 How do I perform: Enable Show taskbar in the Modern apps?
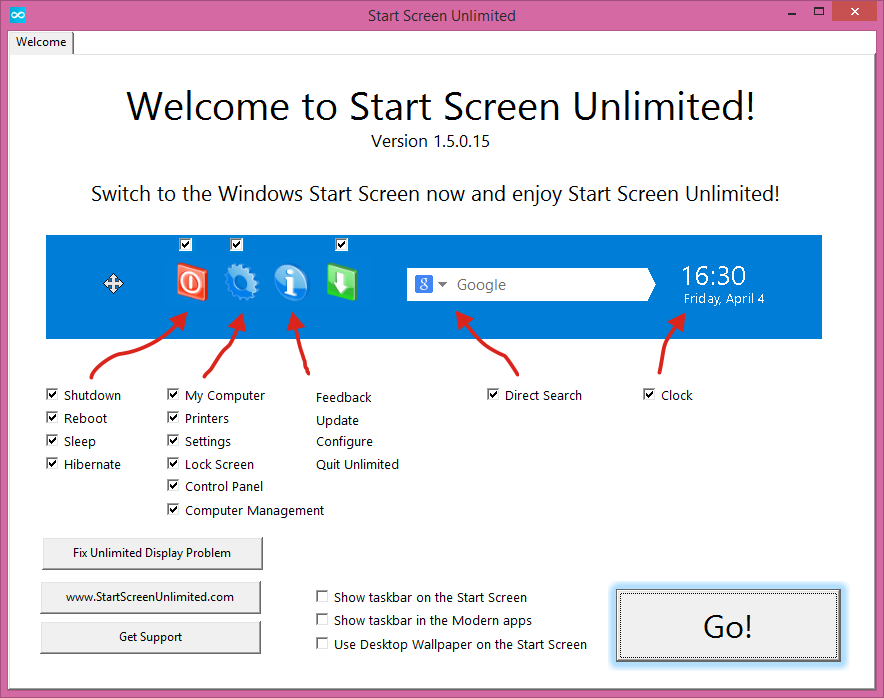322,619
